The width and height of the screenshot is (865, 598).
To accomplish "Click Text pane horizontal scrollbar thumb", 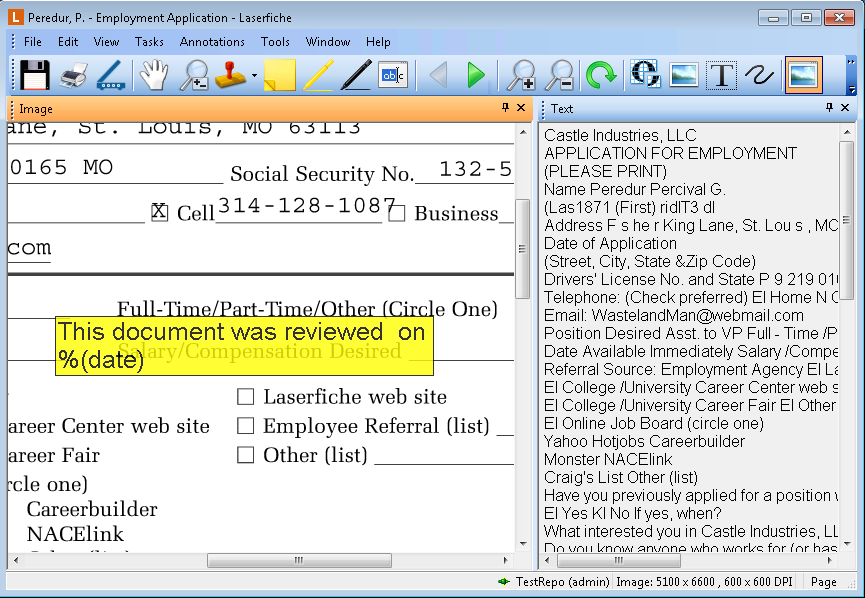I will 619,560.
